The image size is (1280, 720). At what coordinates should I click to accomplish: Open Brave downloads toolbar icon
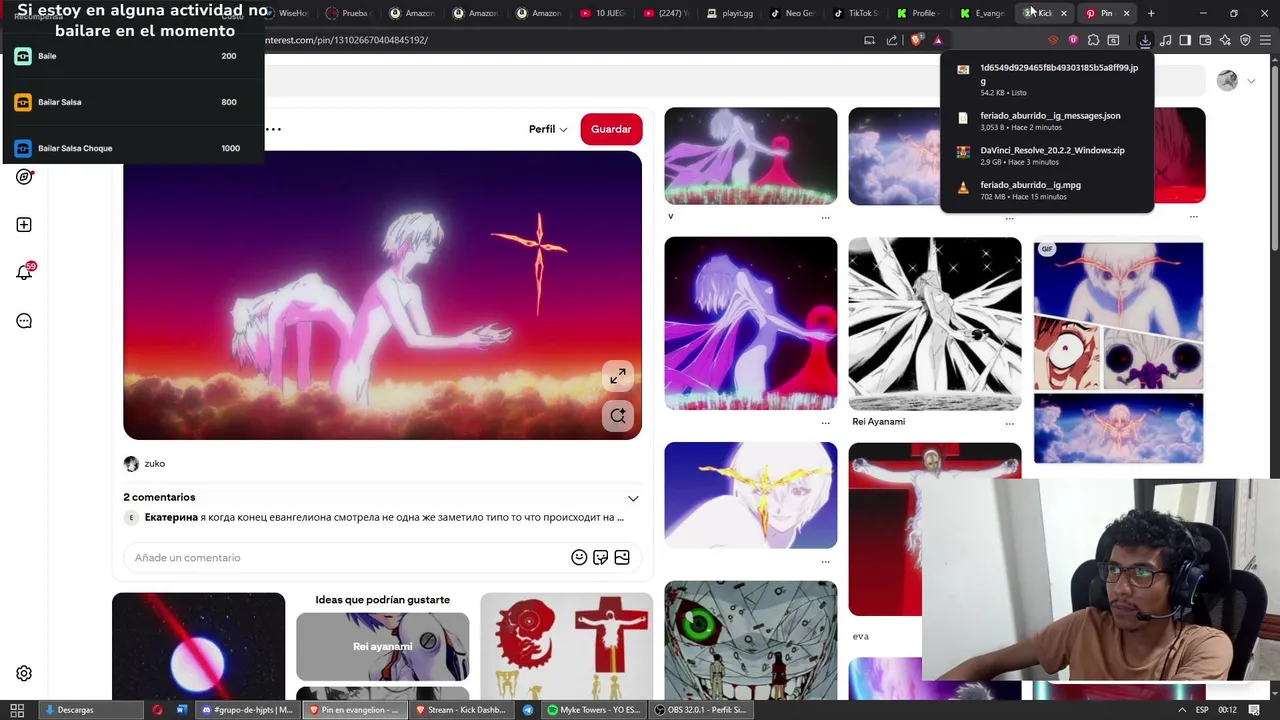[x=1145, y=40]
